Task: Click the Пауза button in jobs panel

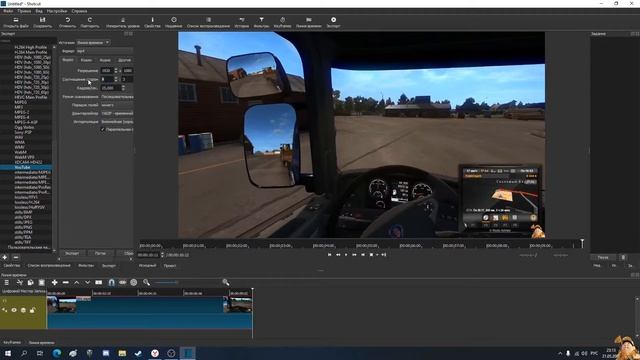Action: click(603, 258)
